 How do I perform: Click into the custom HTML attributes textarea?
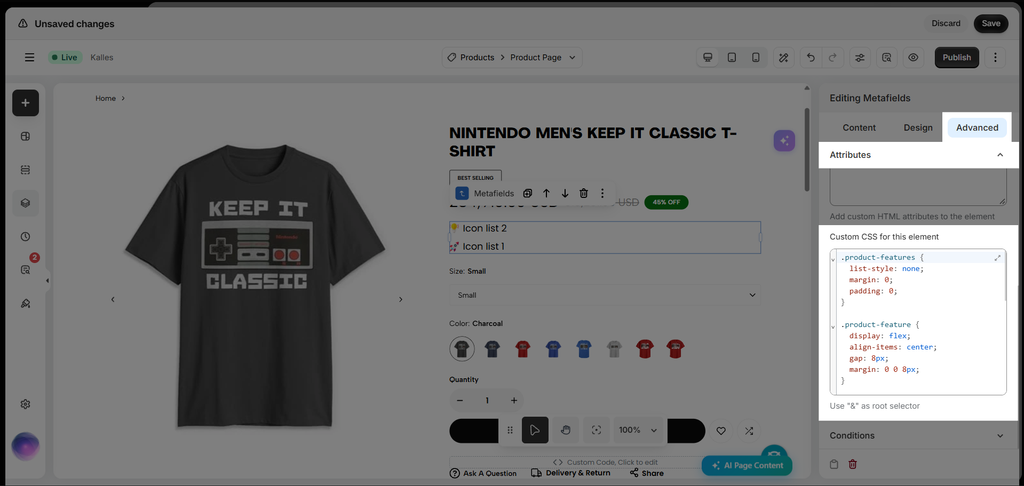pos(918,187)
